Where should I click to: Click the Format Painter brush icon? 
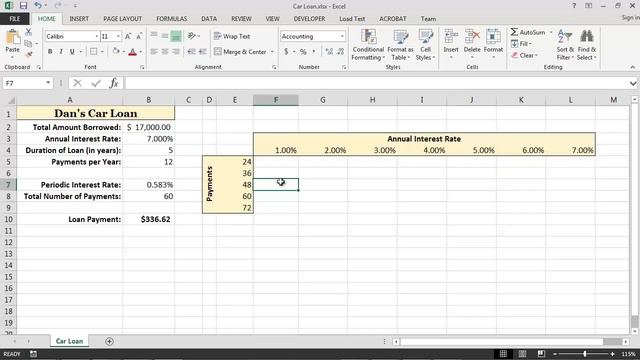(x=28, y=54)
